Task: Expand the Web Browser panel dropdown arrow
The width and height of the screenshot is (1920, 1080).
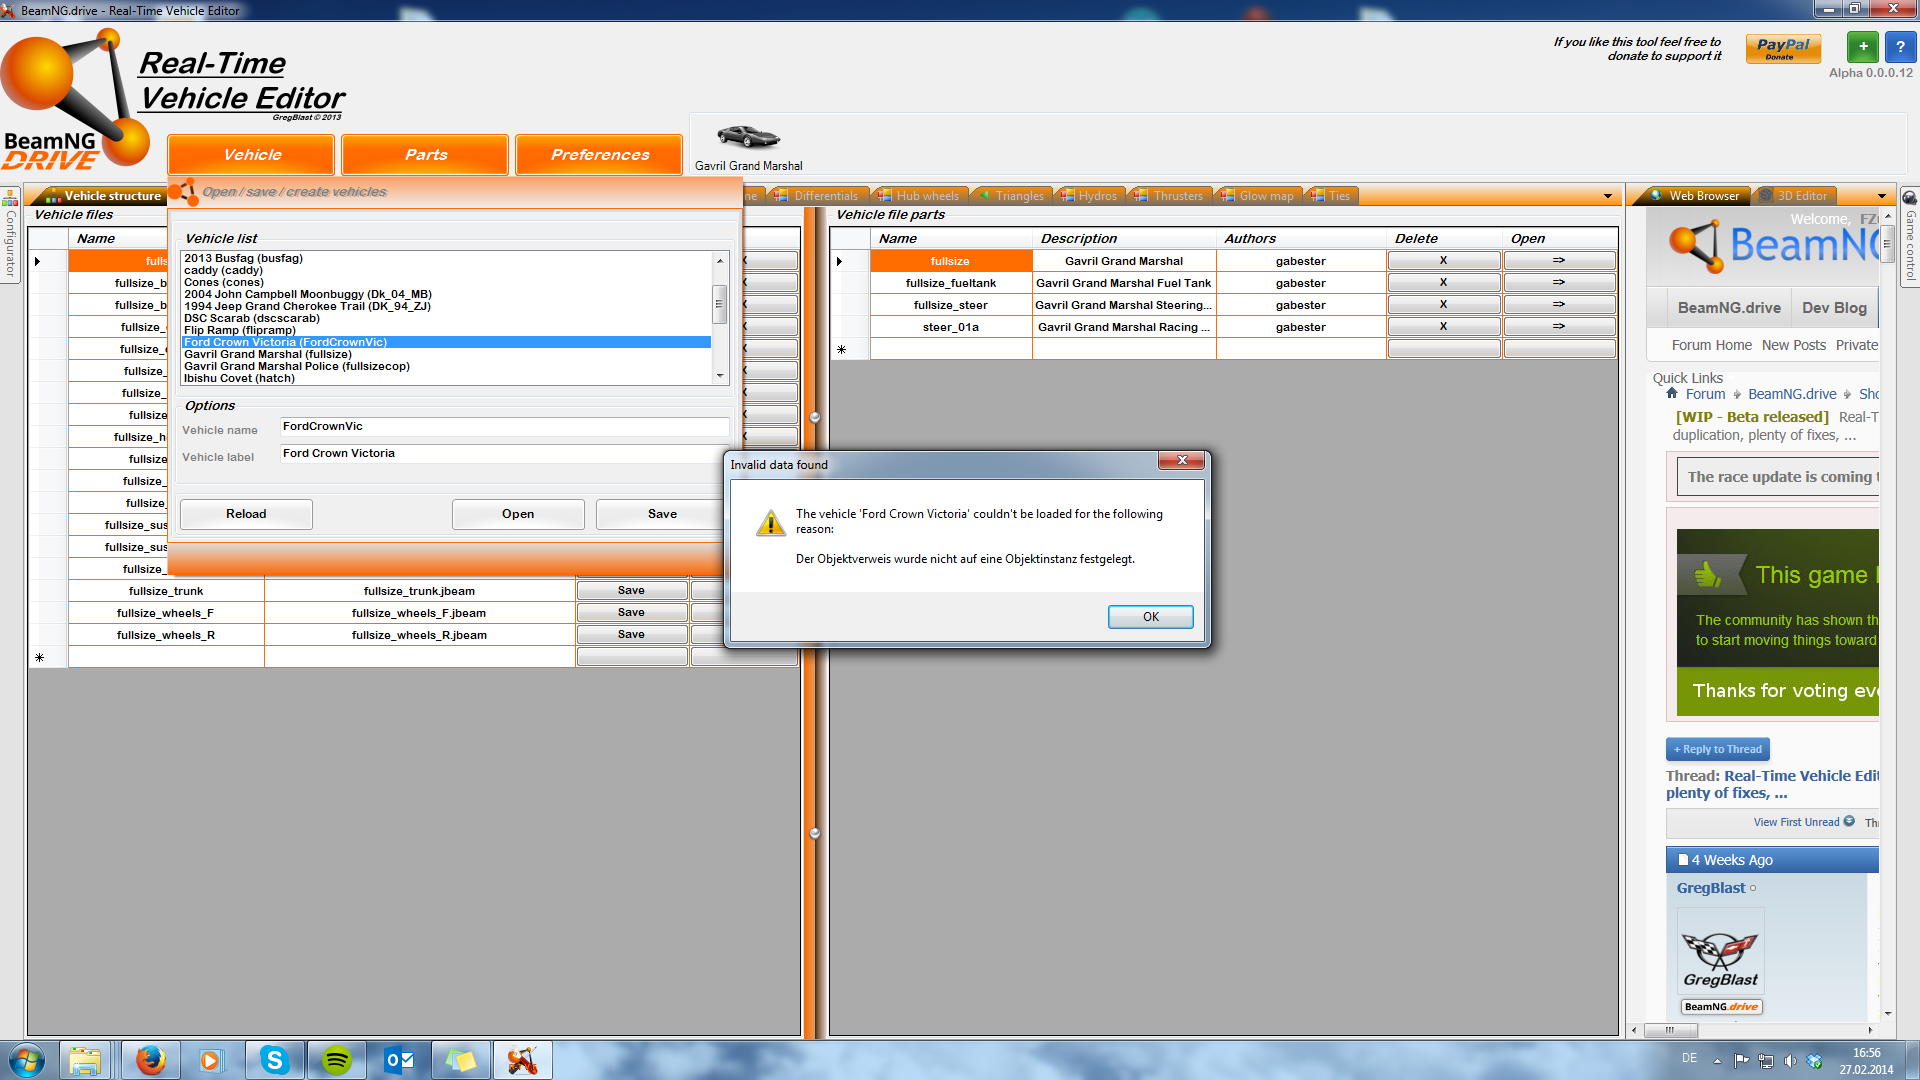Action: pyautogui.click(x=1881, y=196)
